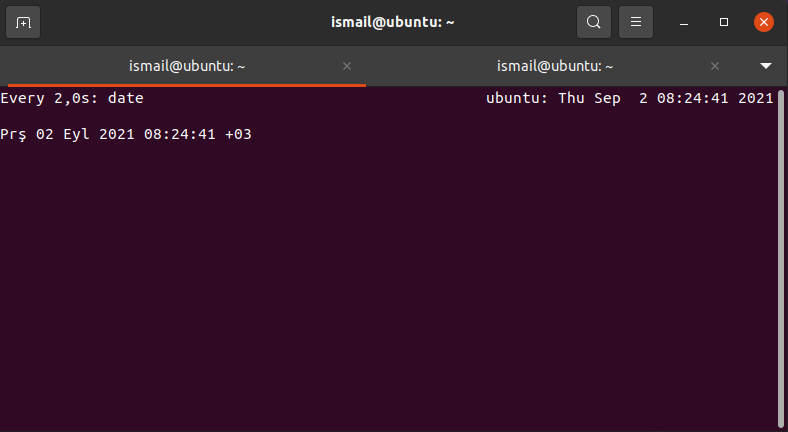Viewport: 788px width, 432px height.
Task: Click the '+03' timezone text
Action: 238,134
